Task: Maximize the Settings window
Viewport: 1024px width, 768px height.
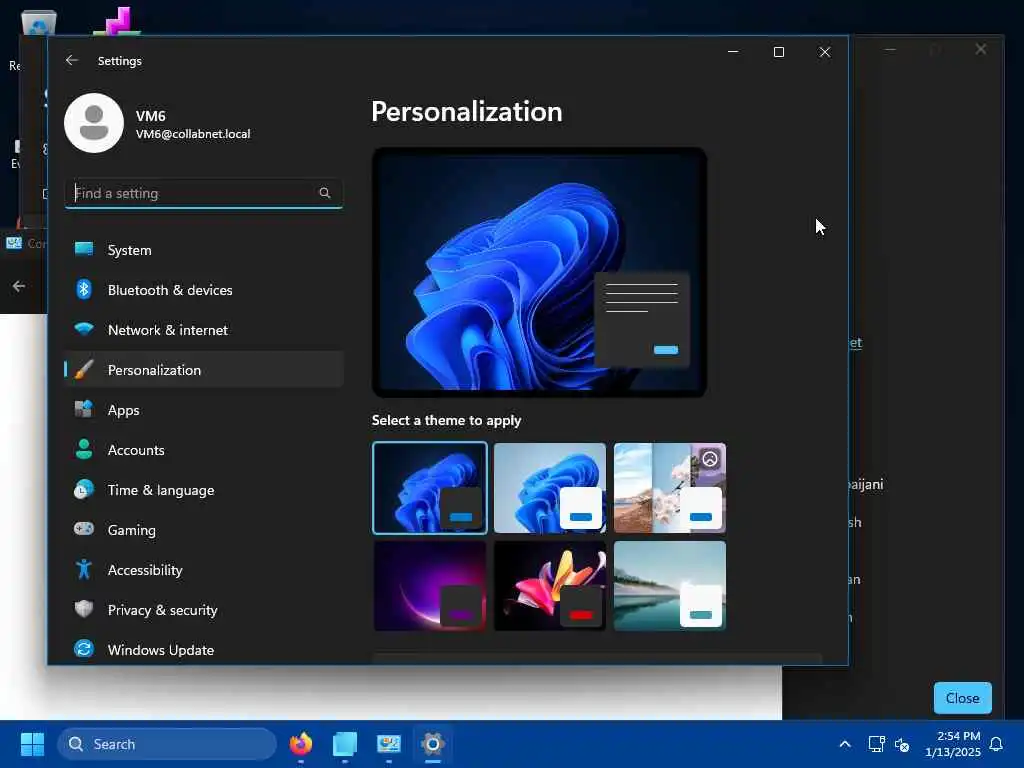Action: click(779, 52)
